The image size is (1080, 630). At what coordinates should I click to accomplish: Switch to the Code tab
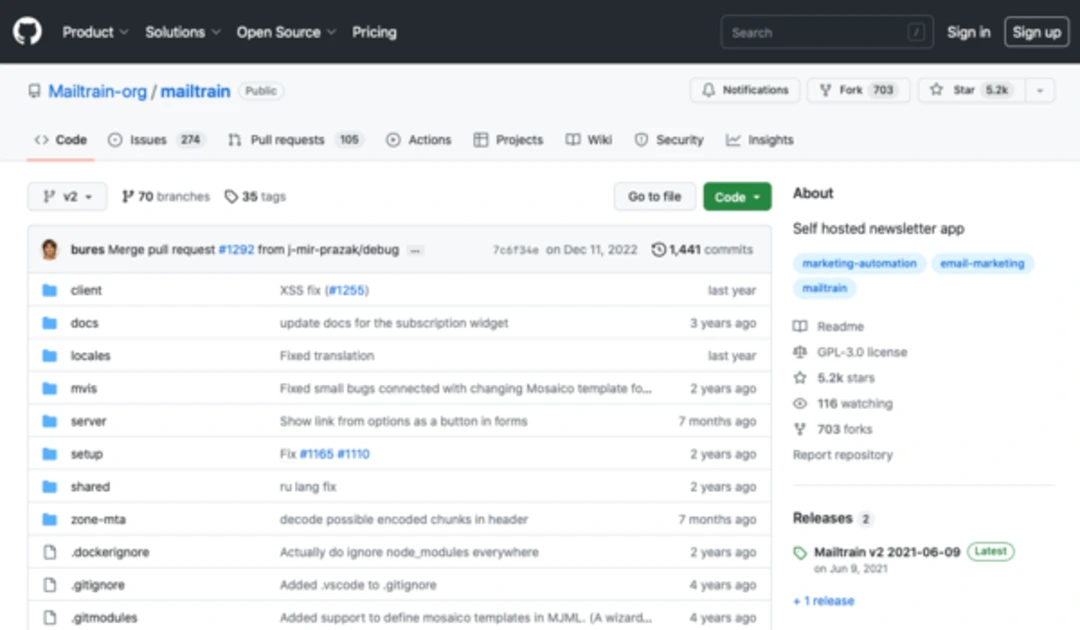[61, 140]
